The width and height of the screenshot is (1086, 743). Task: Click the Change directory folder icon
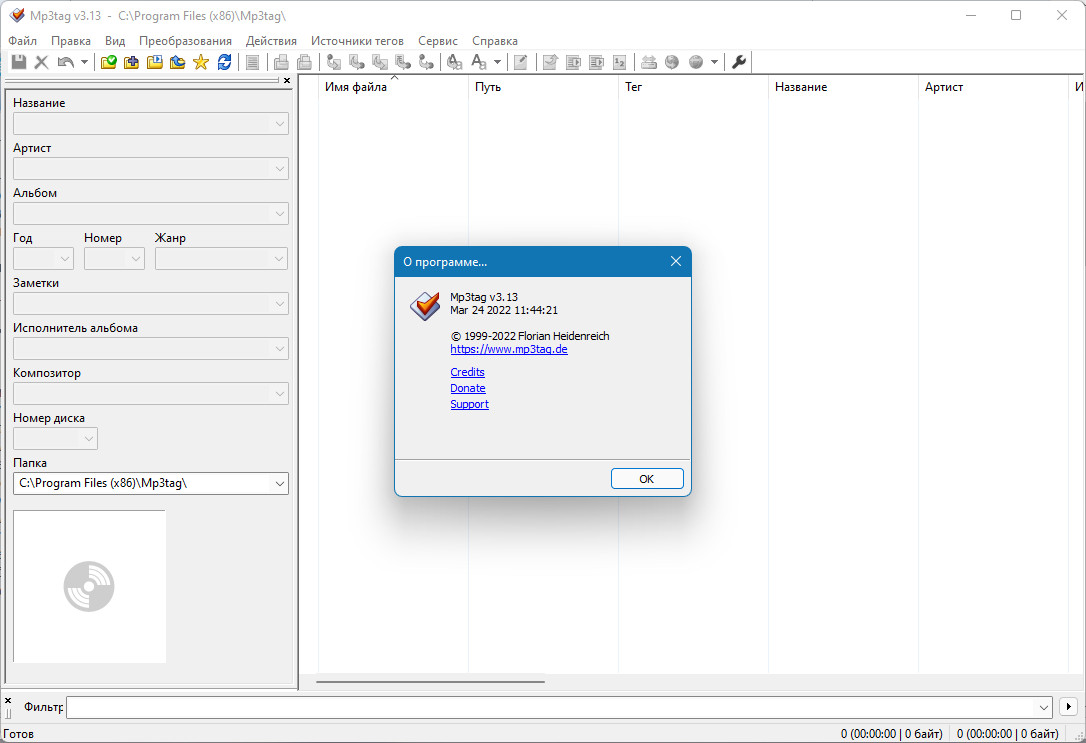109,62
